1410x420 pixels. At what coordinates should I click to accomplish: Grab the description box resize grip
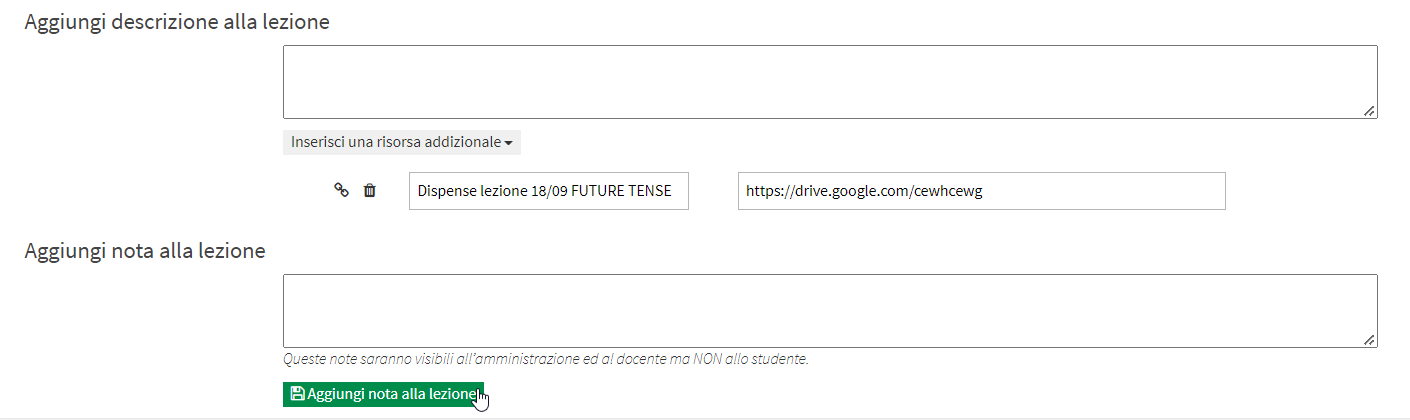[x=1369, y=111]
